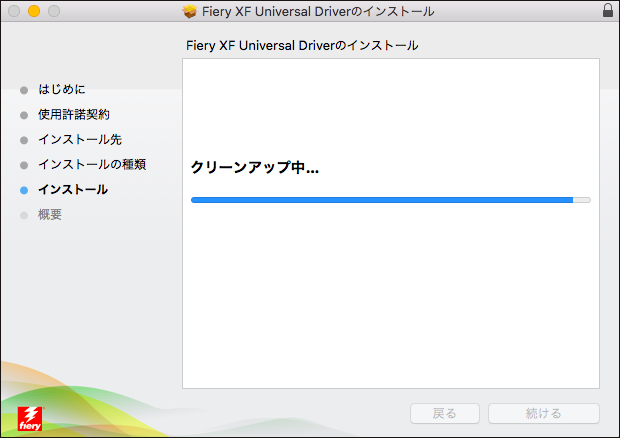Screen dimensions: 620x438
Task: Click the package icon beside window title
Action: [x=190, y=11]
